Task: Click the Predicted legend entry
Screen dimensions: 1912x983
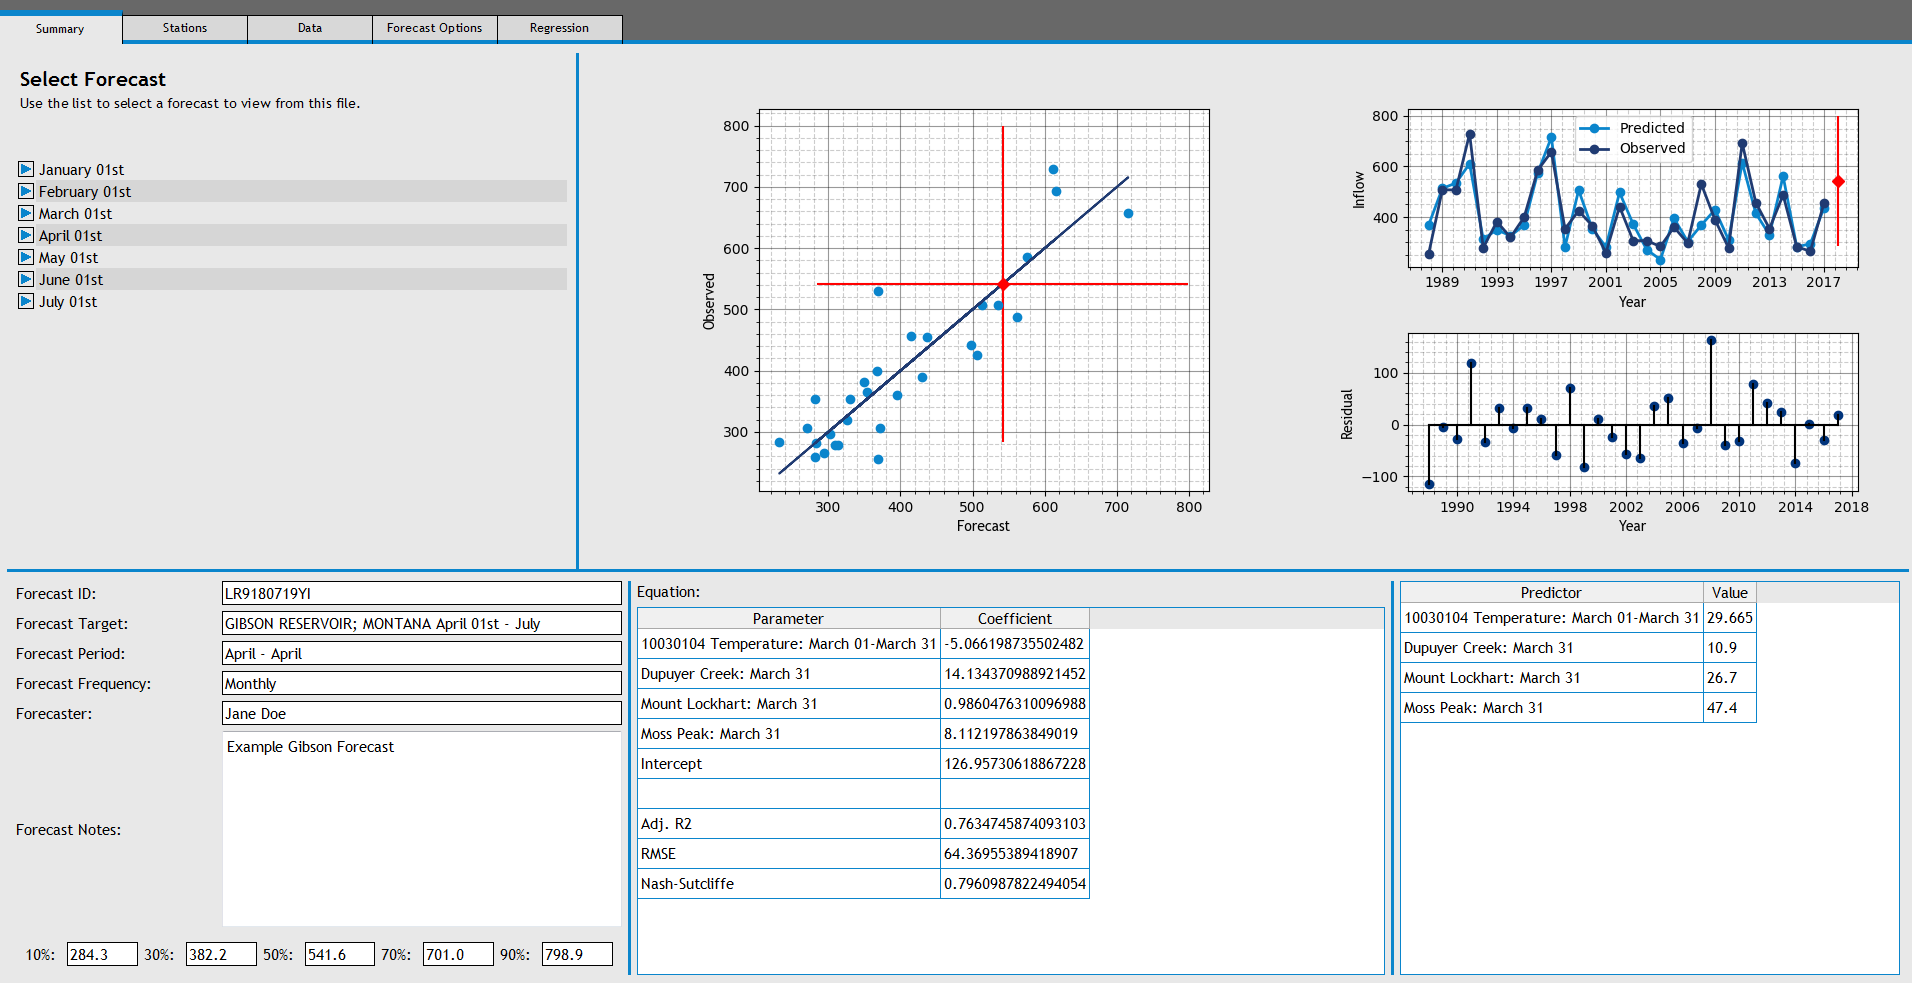Action: click(x=1632, y=128)
